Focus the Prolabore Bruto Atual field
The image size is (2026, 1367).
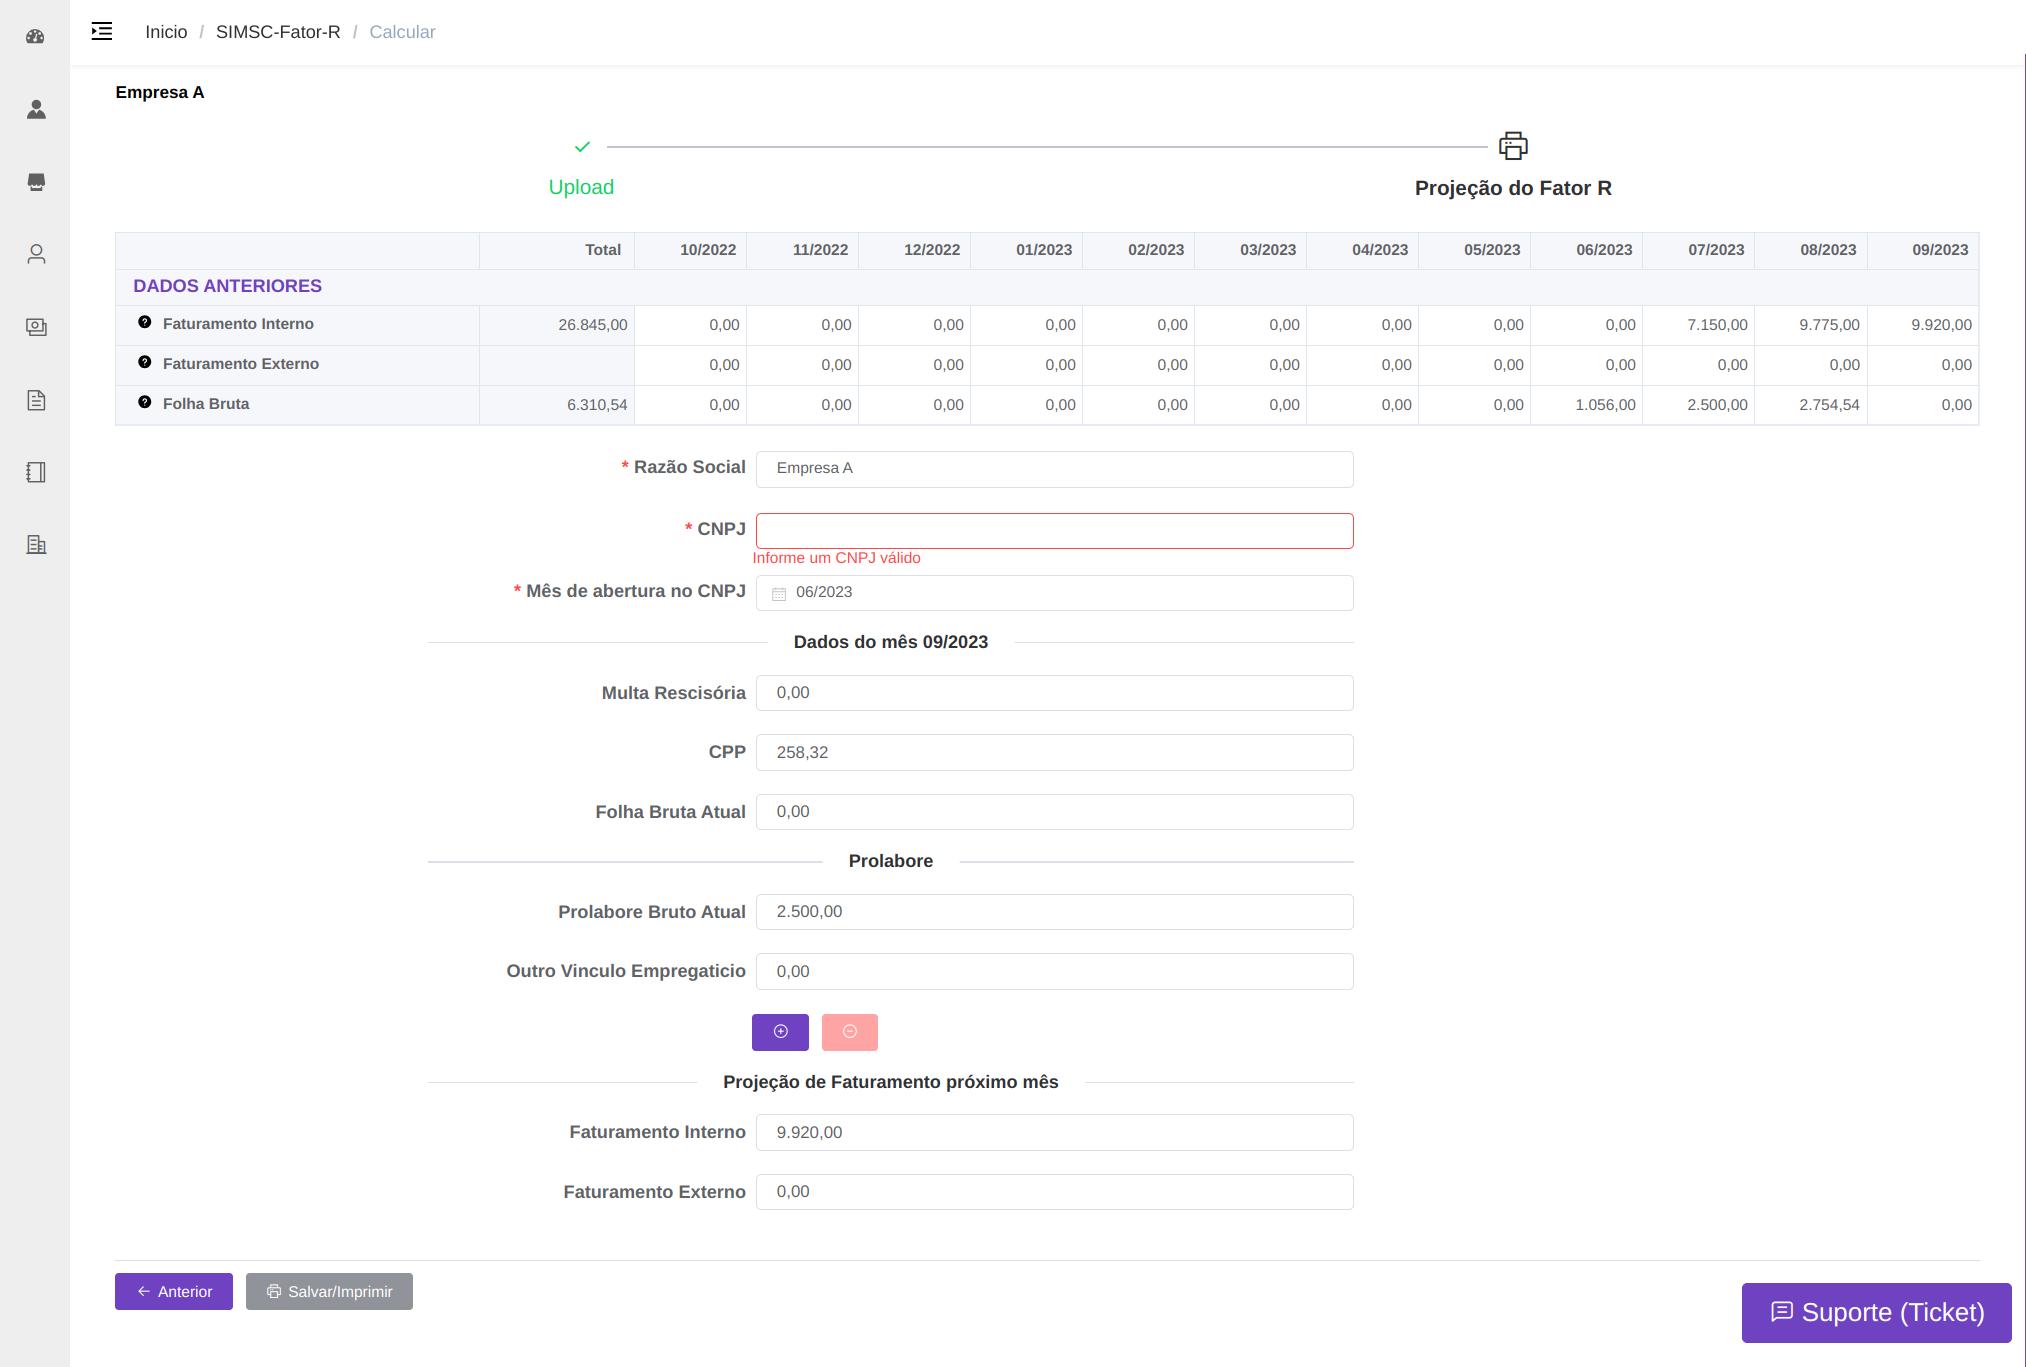1054,912
